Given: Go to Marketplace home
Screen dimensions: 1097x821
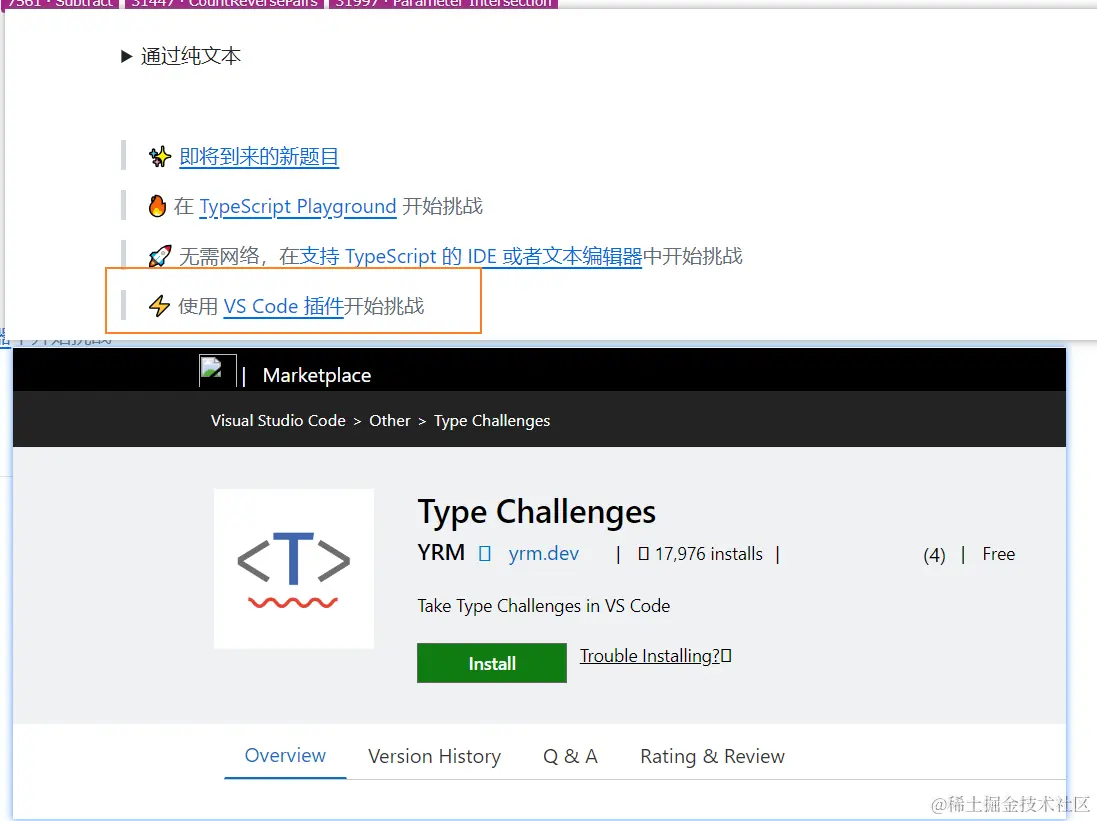Looking at the screenshot, I should (x=317, y=375).
